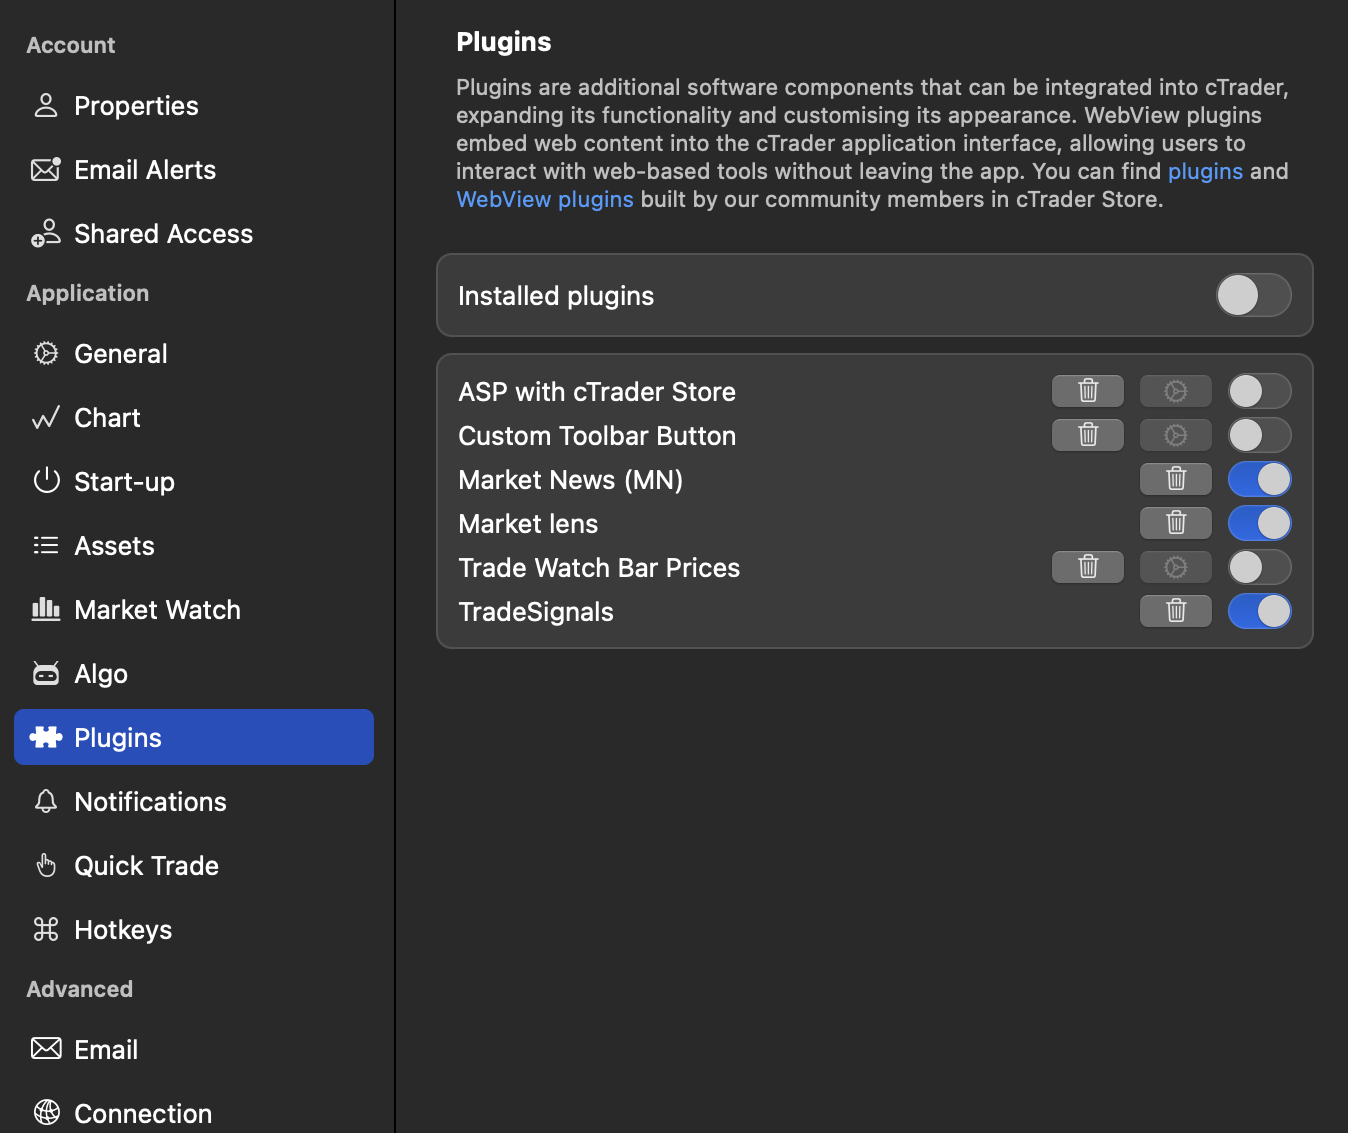Open the Algo settings section
Viewport: 1348px width, 1133px height.
(x=101, y=674)
